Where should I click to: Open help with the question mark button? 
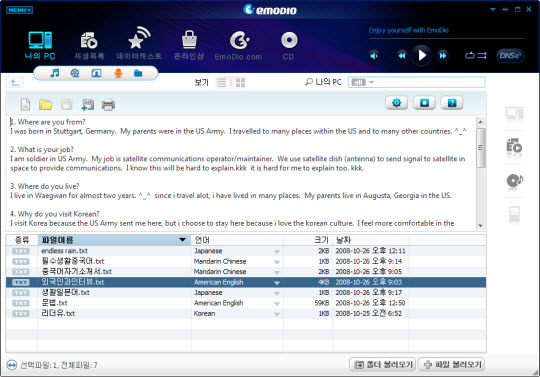point(452,103)
